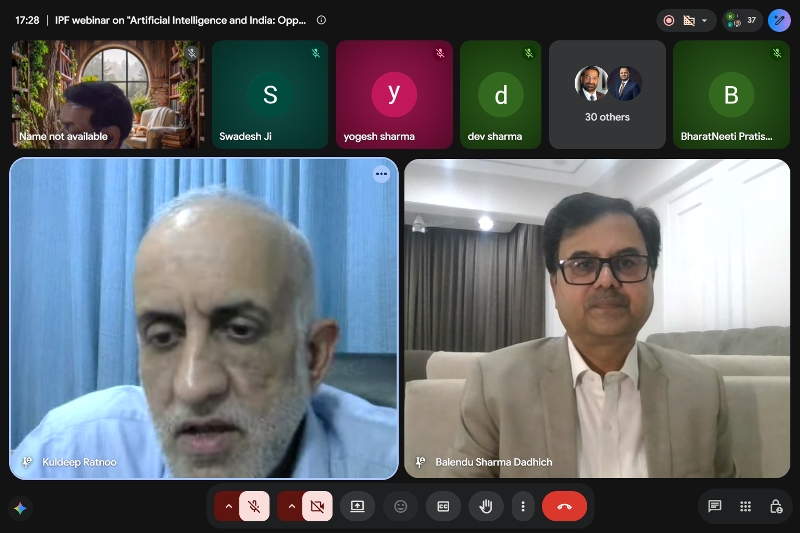This screenshot has width=800, height=533.
Task: Open more options three-dot menu
Action: 523,506
